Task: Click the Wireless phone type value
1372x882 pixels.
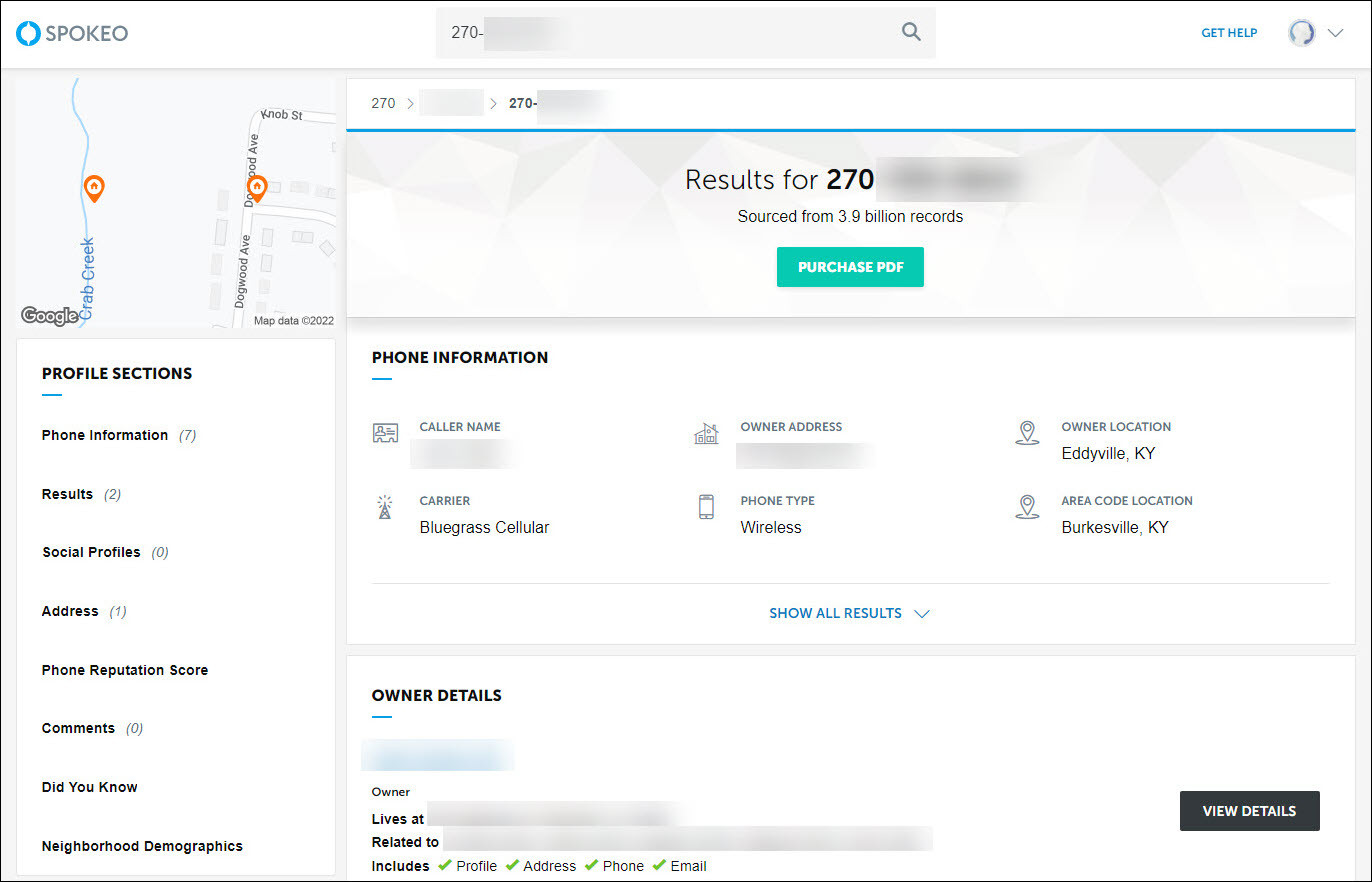Action: point(771,527)
